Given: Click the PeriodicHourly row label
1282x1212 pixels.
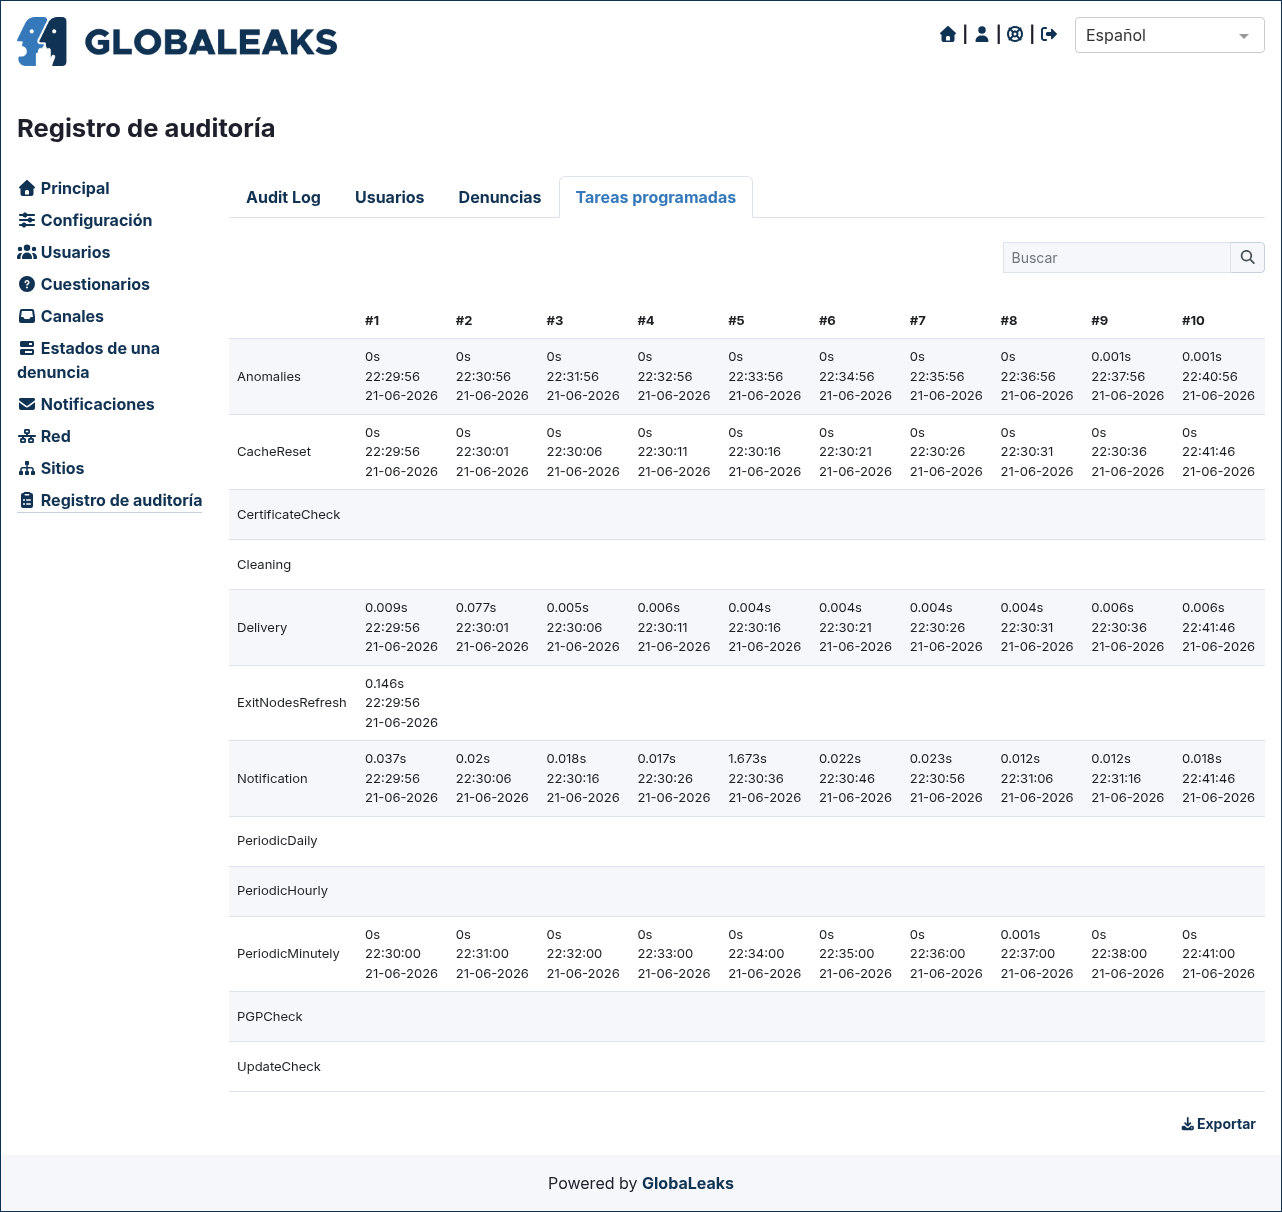Looking at the screenshot, I should (x=282, y=890).
